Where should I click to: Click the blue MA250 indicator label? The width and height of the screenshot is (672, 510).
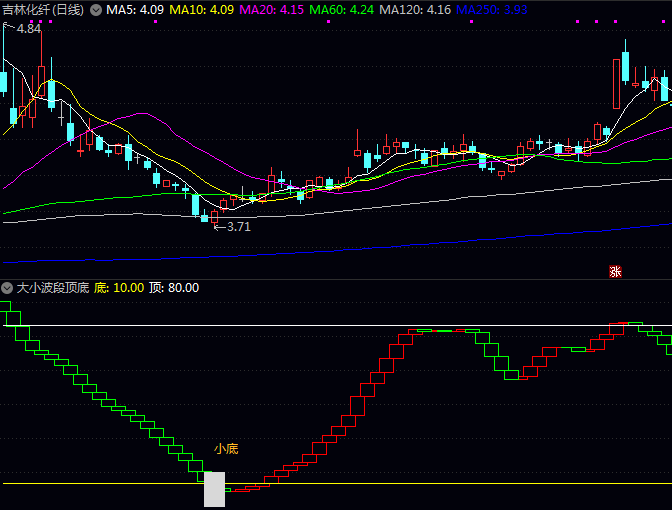493,10
